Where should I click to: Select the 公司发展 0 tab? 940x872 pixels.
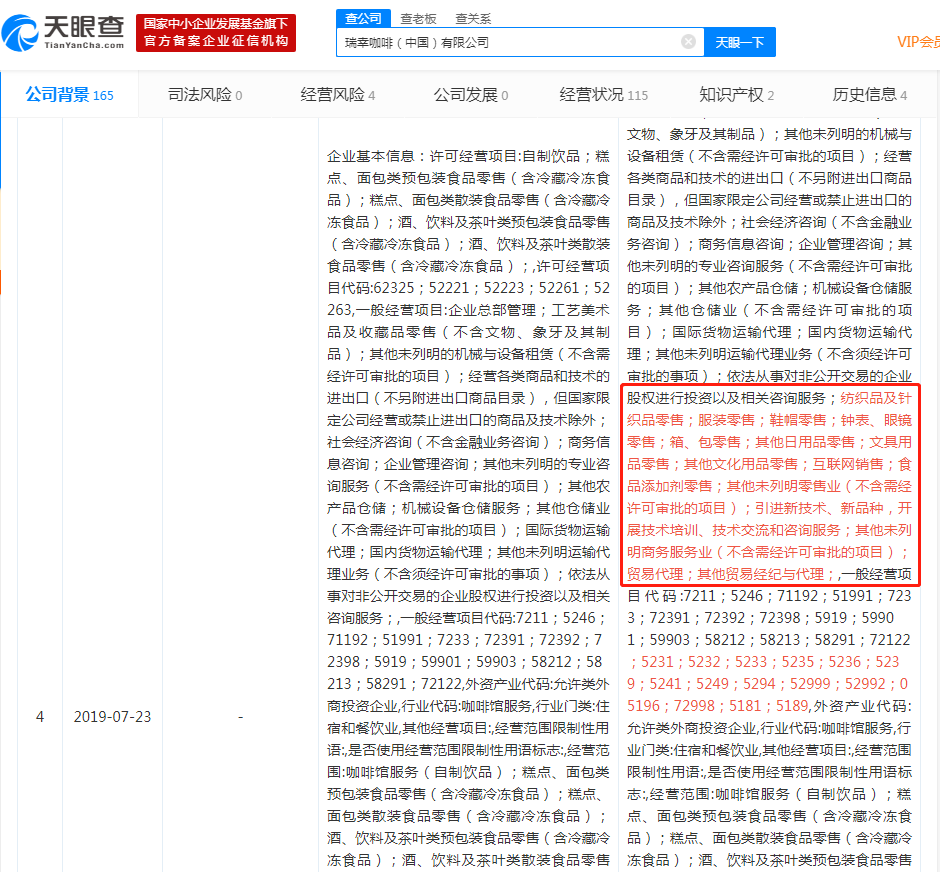(x=471, y=95)
